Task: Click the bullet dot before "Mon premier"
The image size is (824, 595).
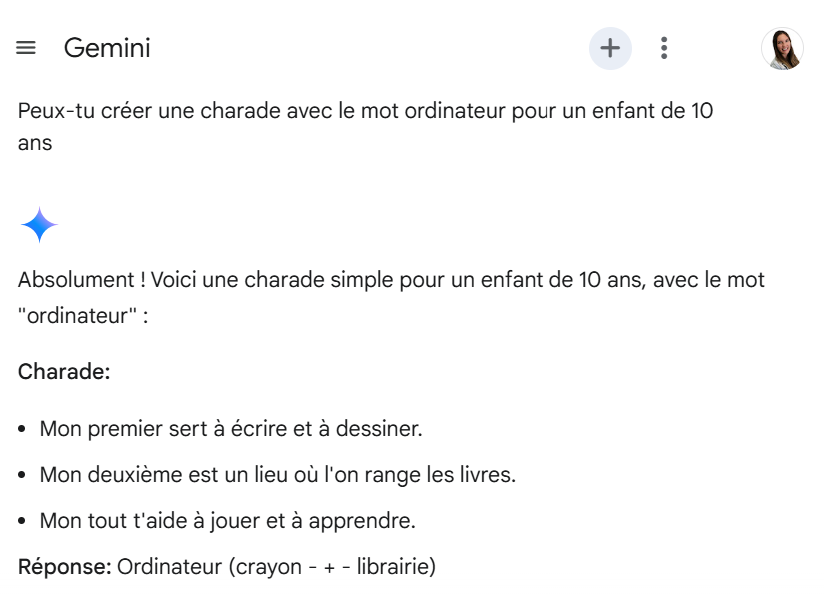Action: pyautogui.click(x=22, y=429)
